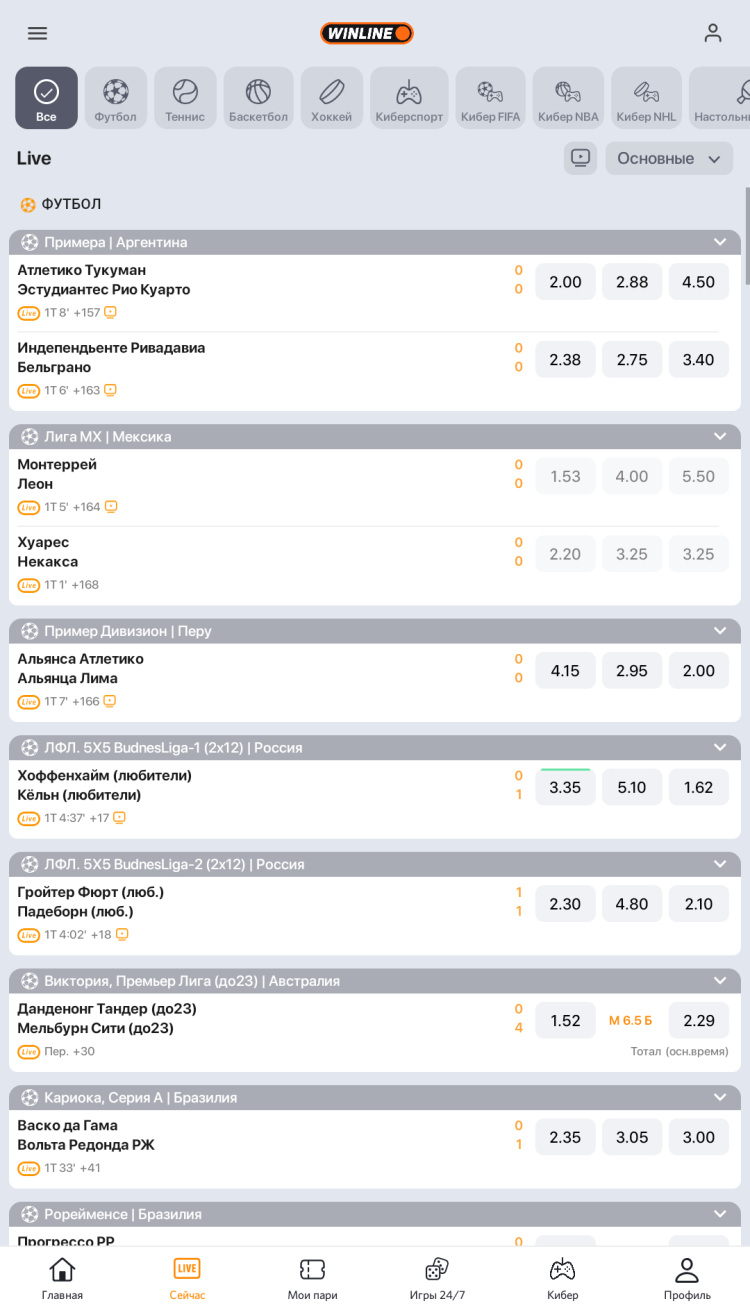Viewport: 750px width, 1308px height.
Task: Go to the Главная tab
Action: tap(62, 1278)
